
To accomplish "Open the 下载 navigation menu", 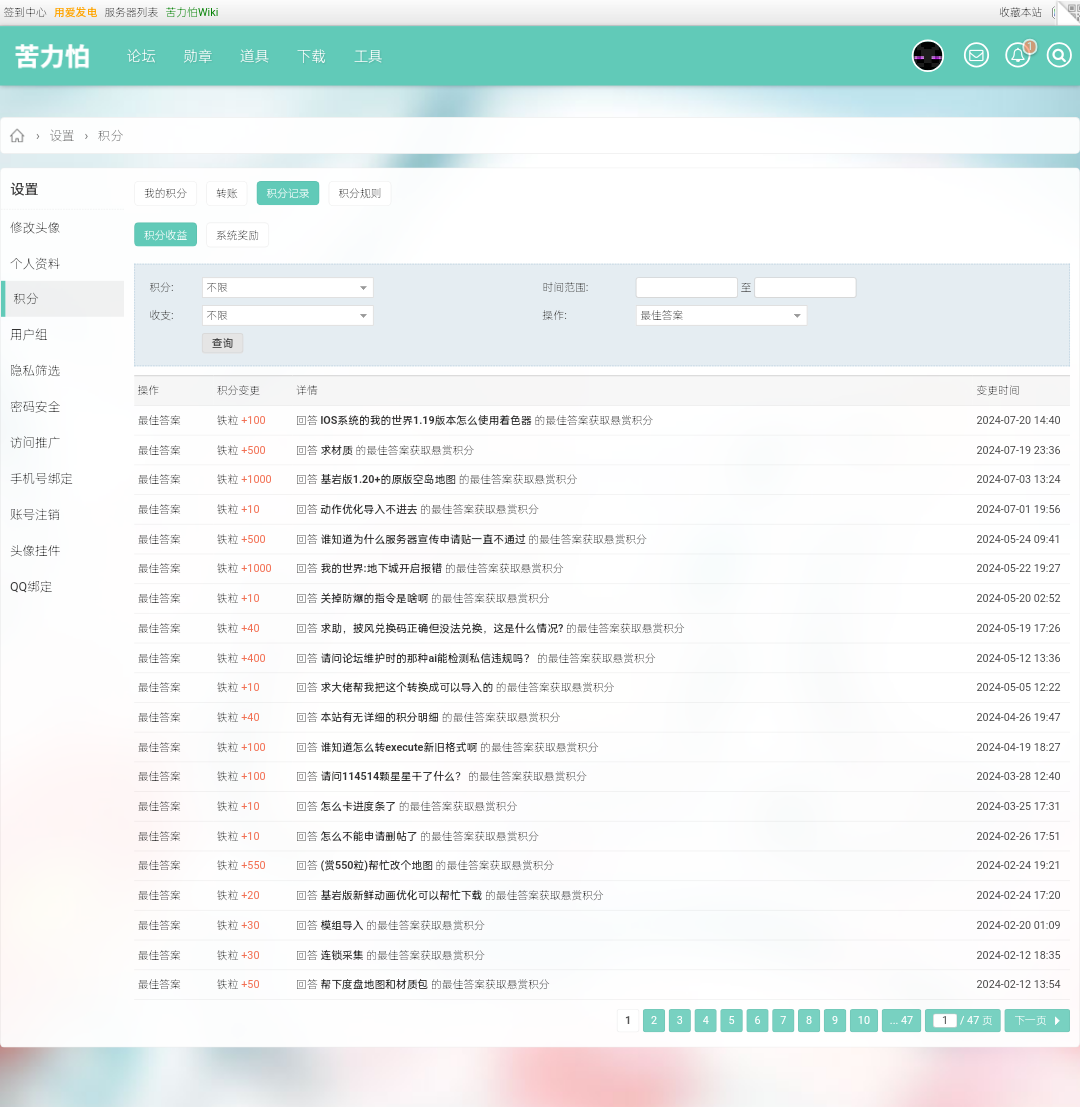I will coord(311,56).
